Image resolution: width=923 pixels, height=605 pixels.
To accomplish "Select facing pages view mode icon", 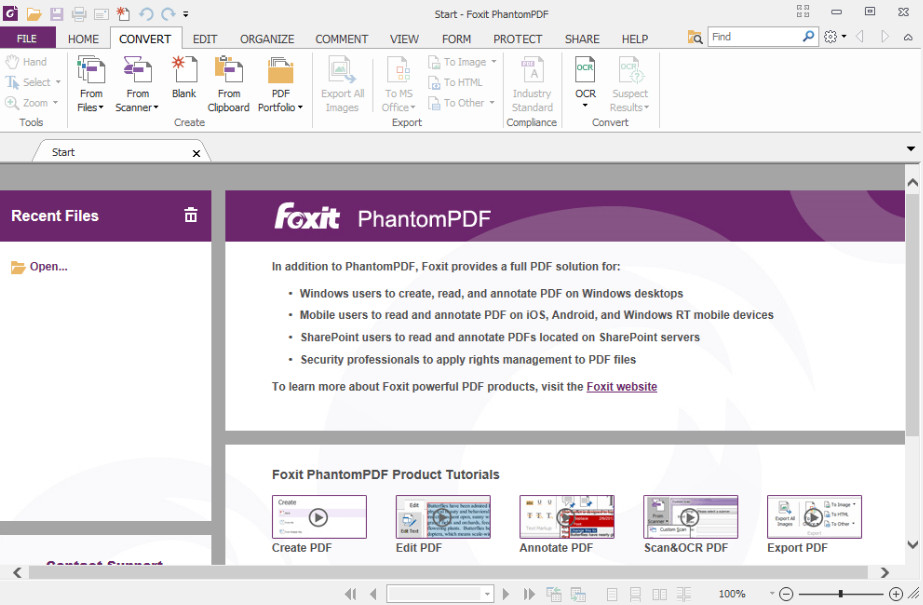I will tap(659, 594).
